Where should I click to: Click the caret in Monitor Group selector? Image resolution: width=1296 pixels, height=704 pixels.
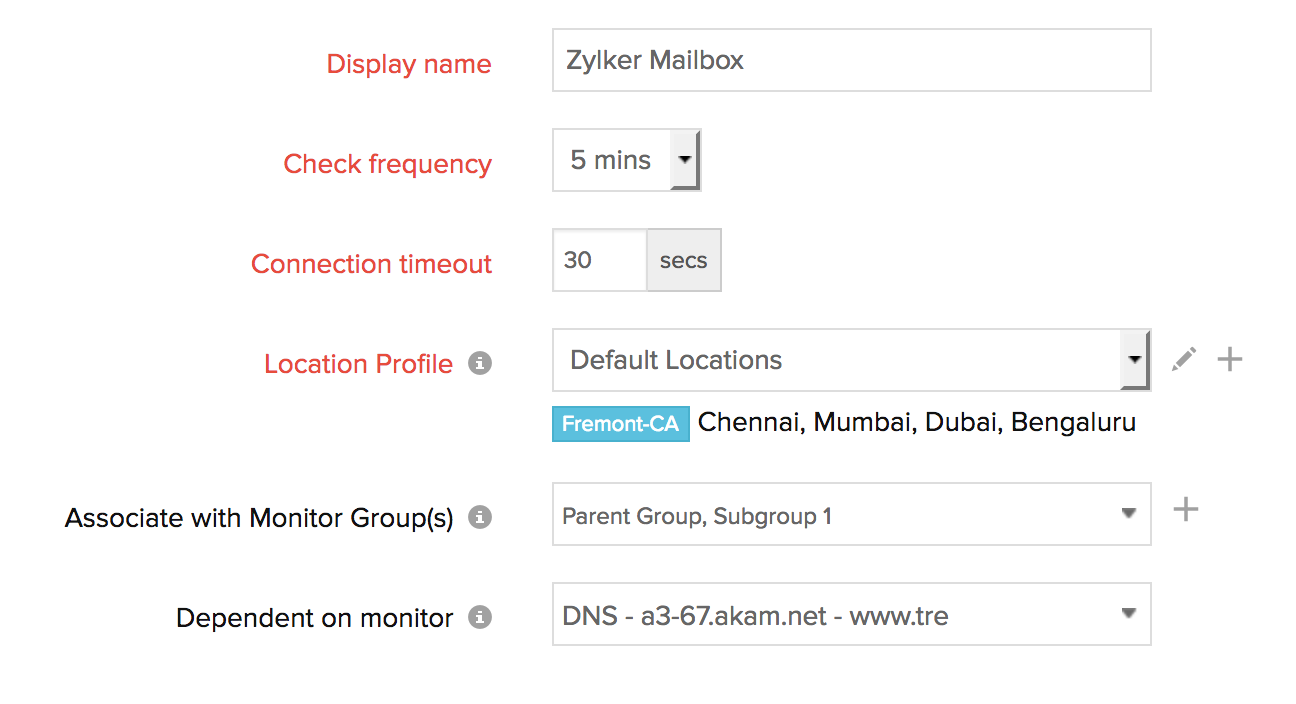pos(1128,514)
